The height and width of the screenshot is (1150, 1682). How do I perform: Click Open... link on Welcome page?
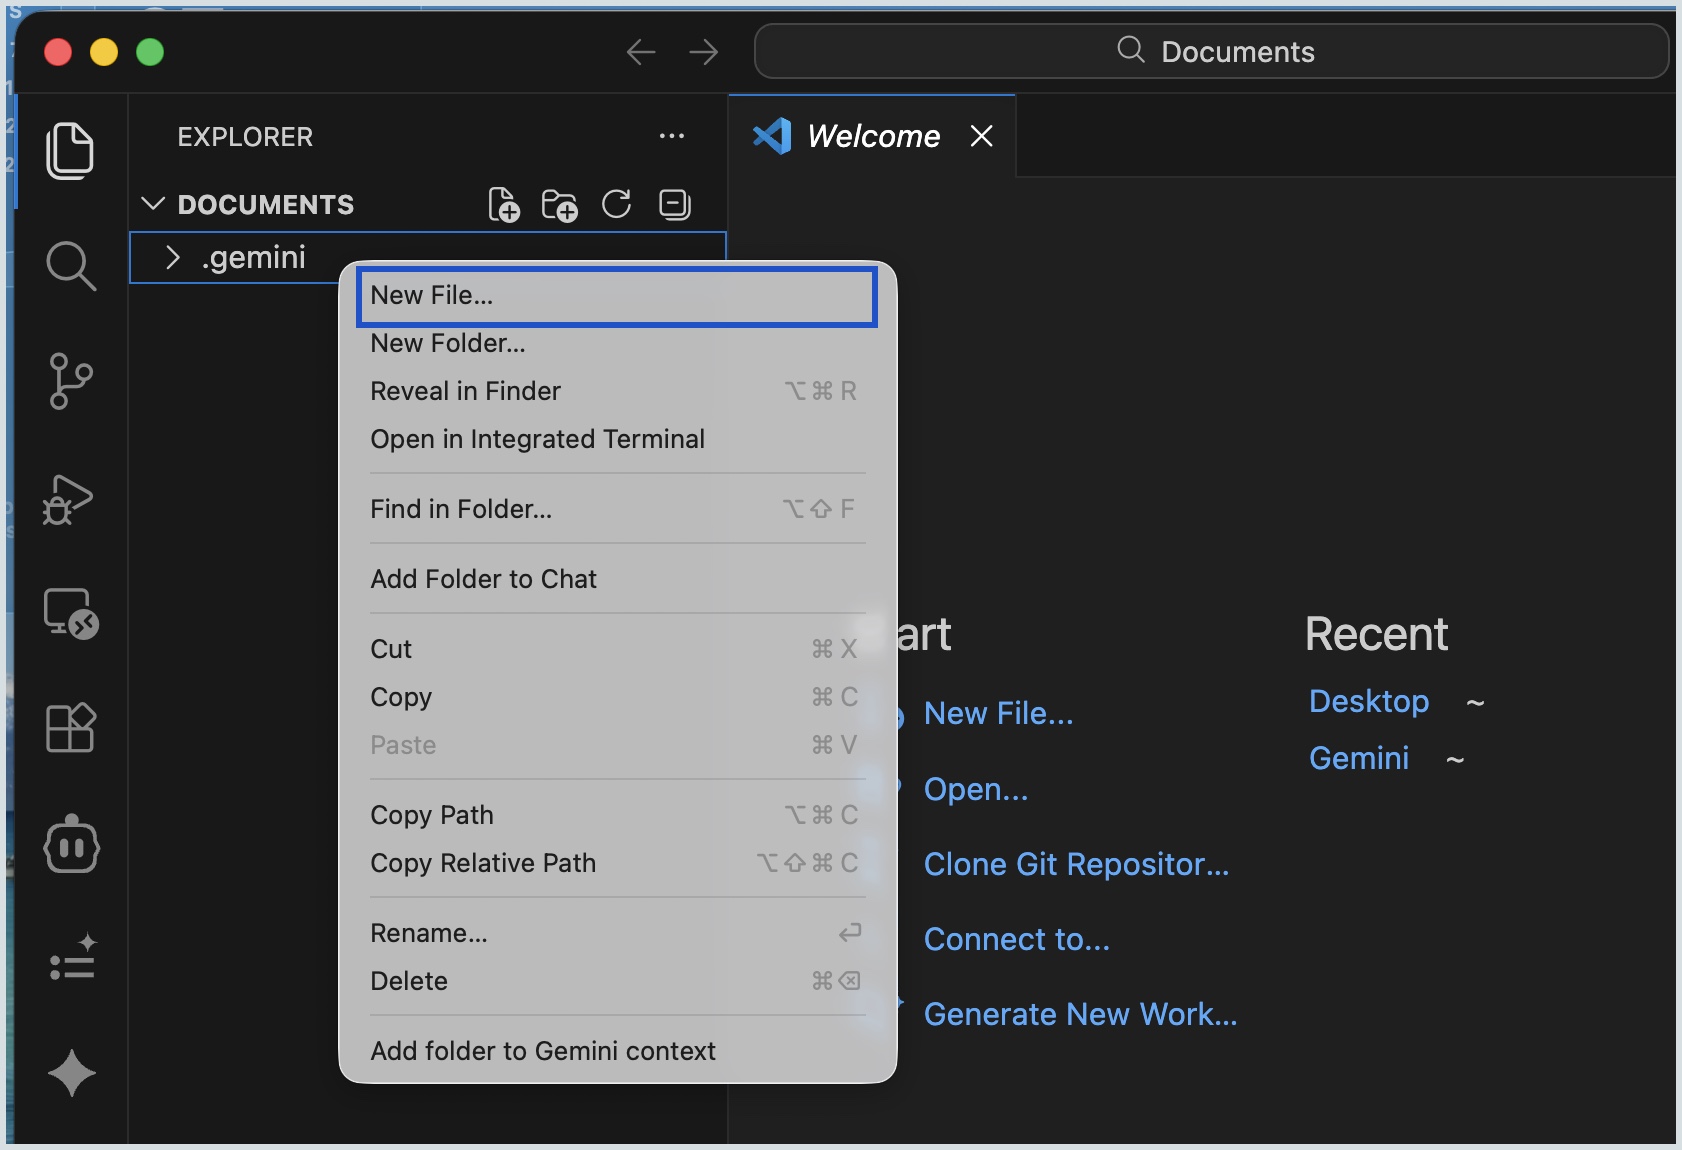pos(976,789)
